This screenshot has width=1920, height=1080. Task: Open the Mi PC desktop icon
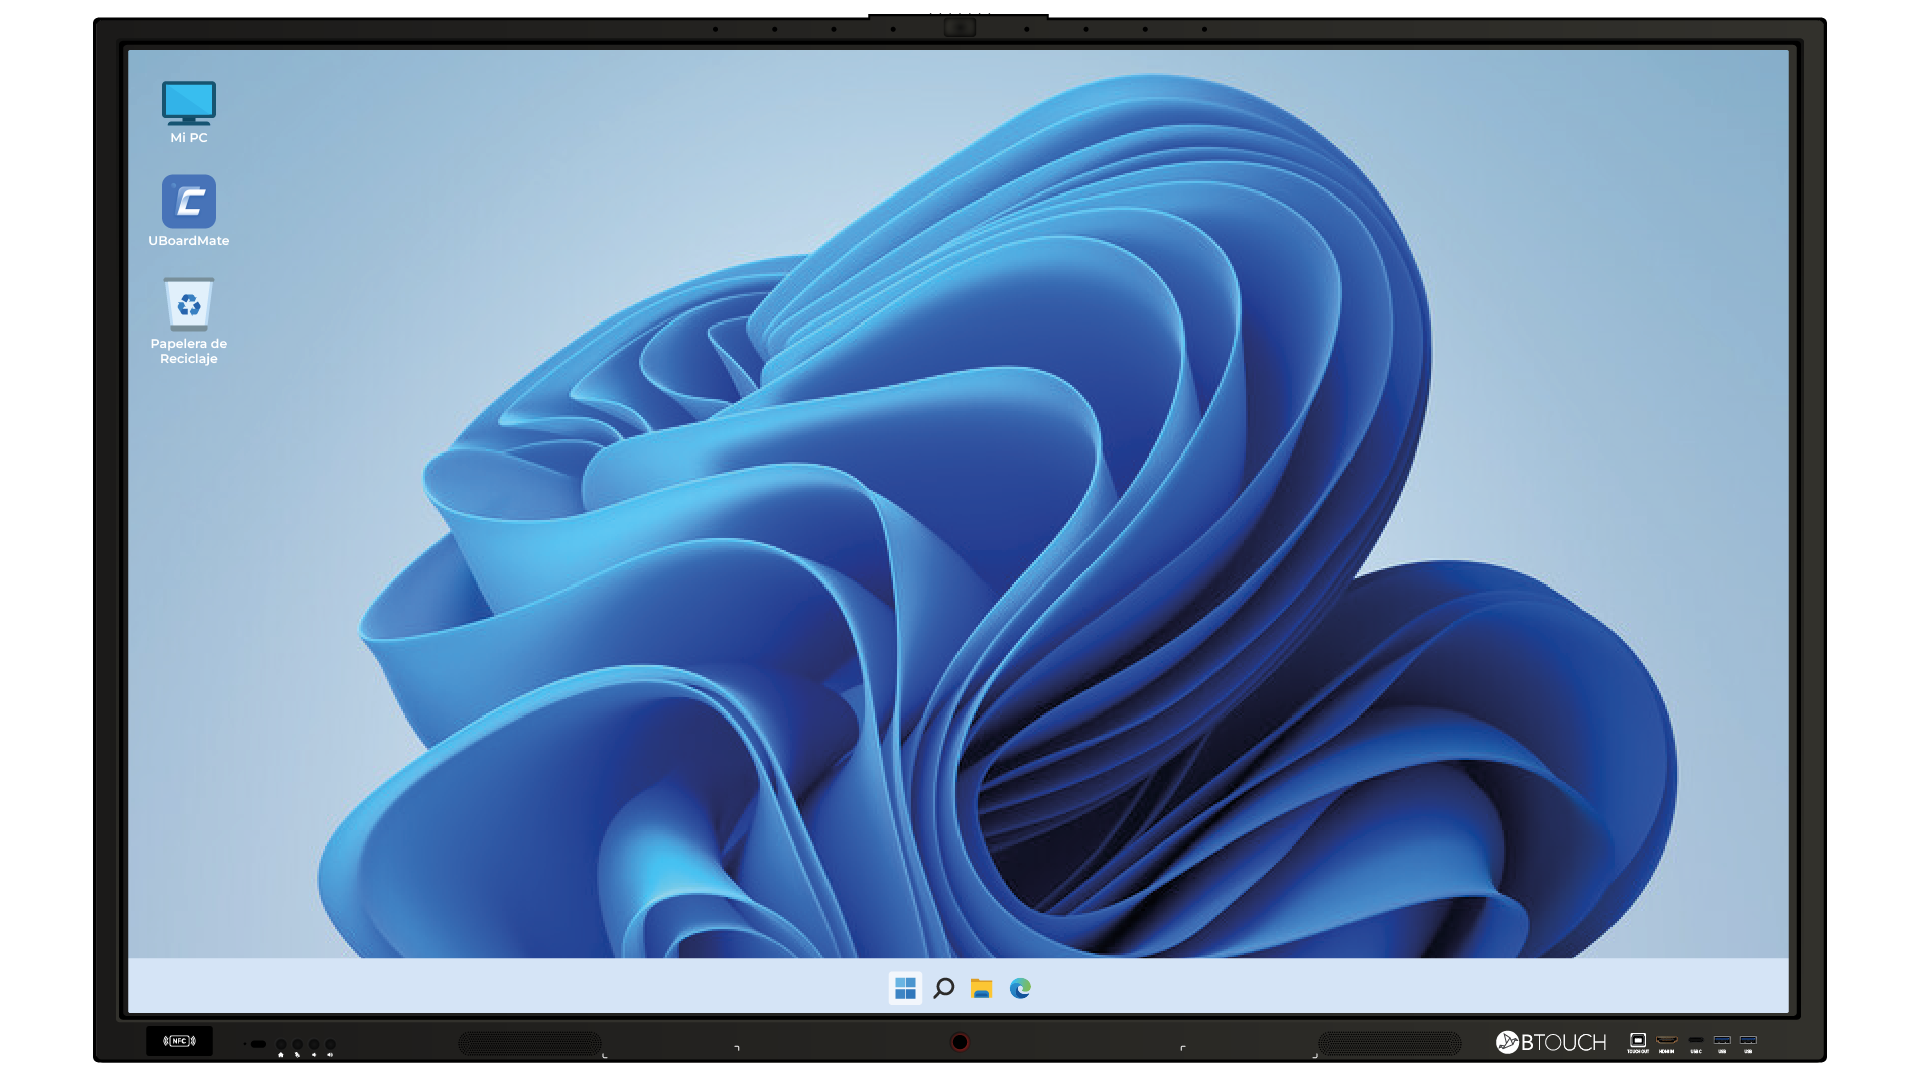[188, 104]
